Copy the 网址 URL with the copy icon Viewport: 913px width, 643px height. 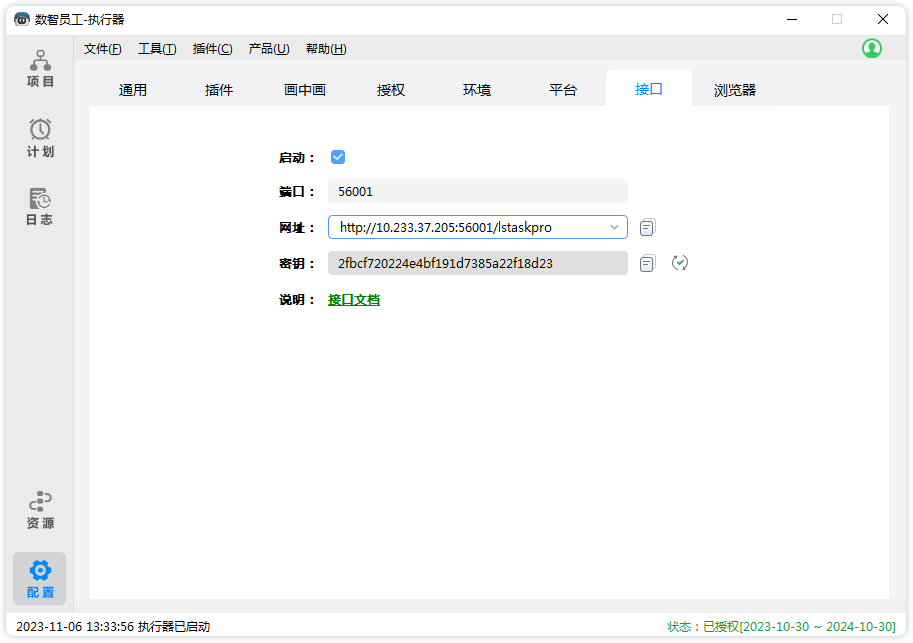click(x=647, y=228)
